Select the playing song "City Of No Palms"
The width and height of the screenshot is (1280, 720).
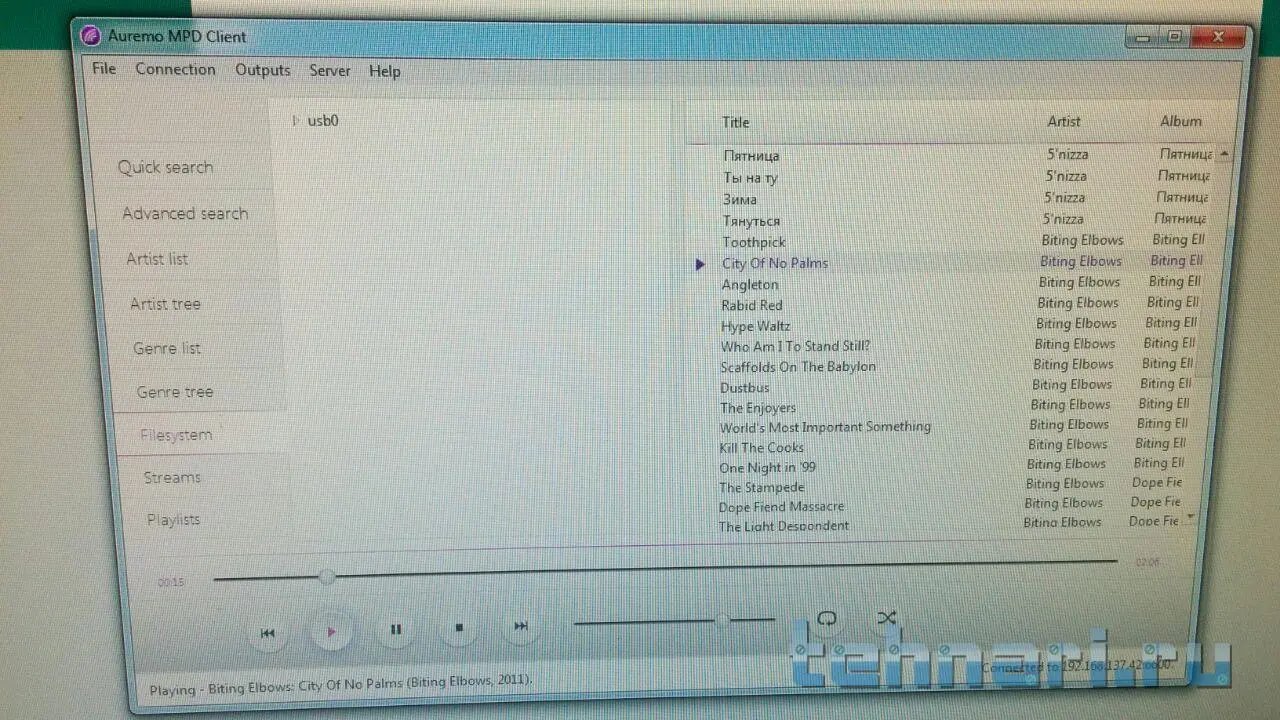click(775, 263)
